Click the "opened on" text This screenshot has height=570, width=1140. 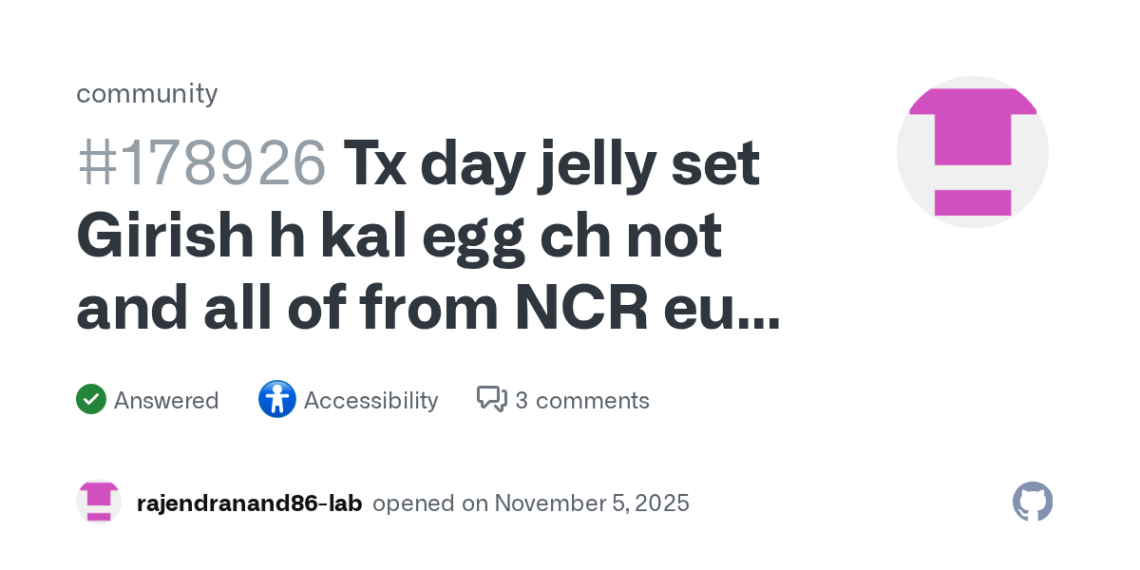coord(430,503)
